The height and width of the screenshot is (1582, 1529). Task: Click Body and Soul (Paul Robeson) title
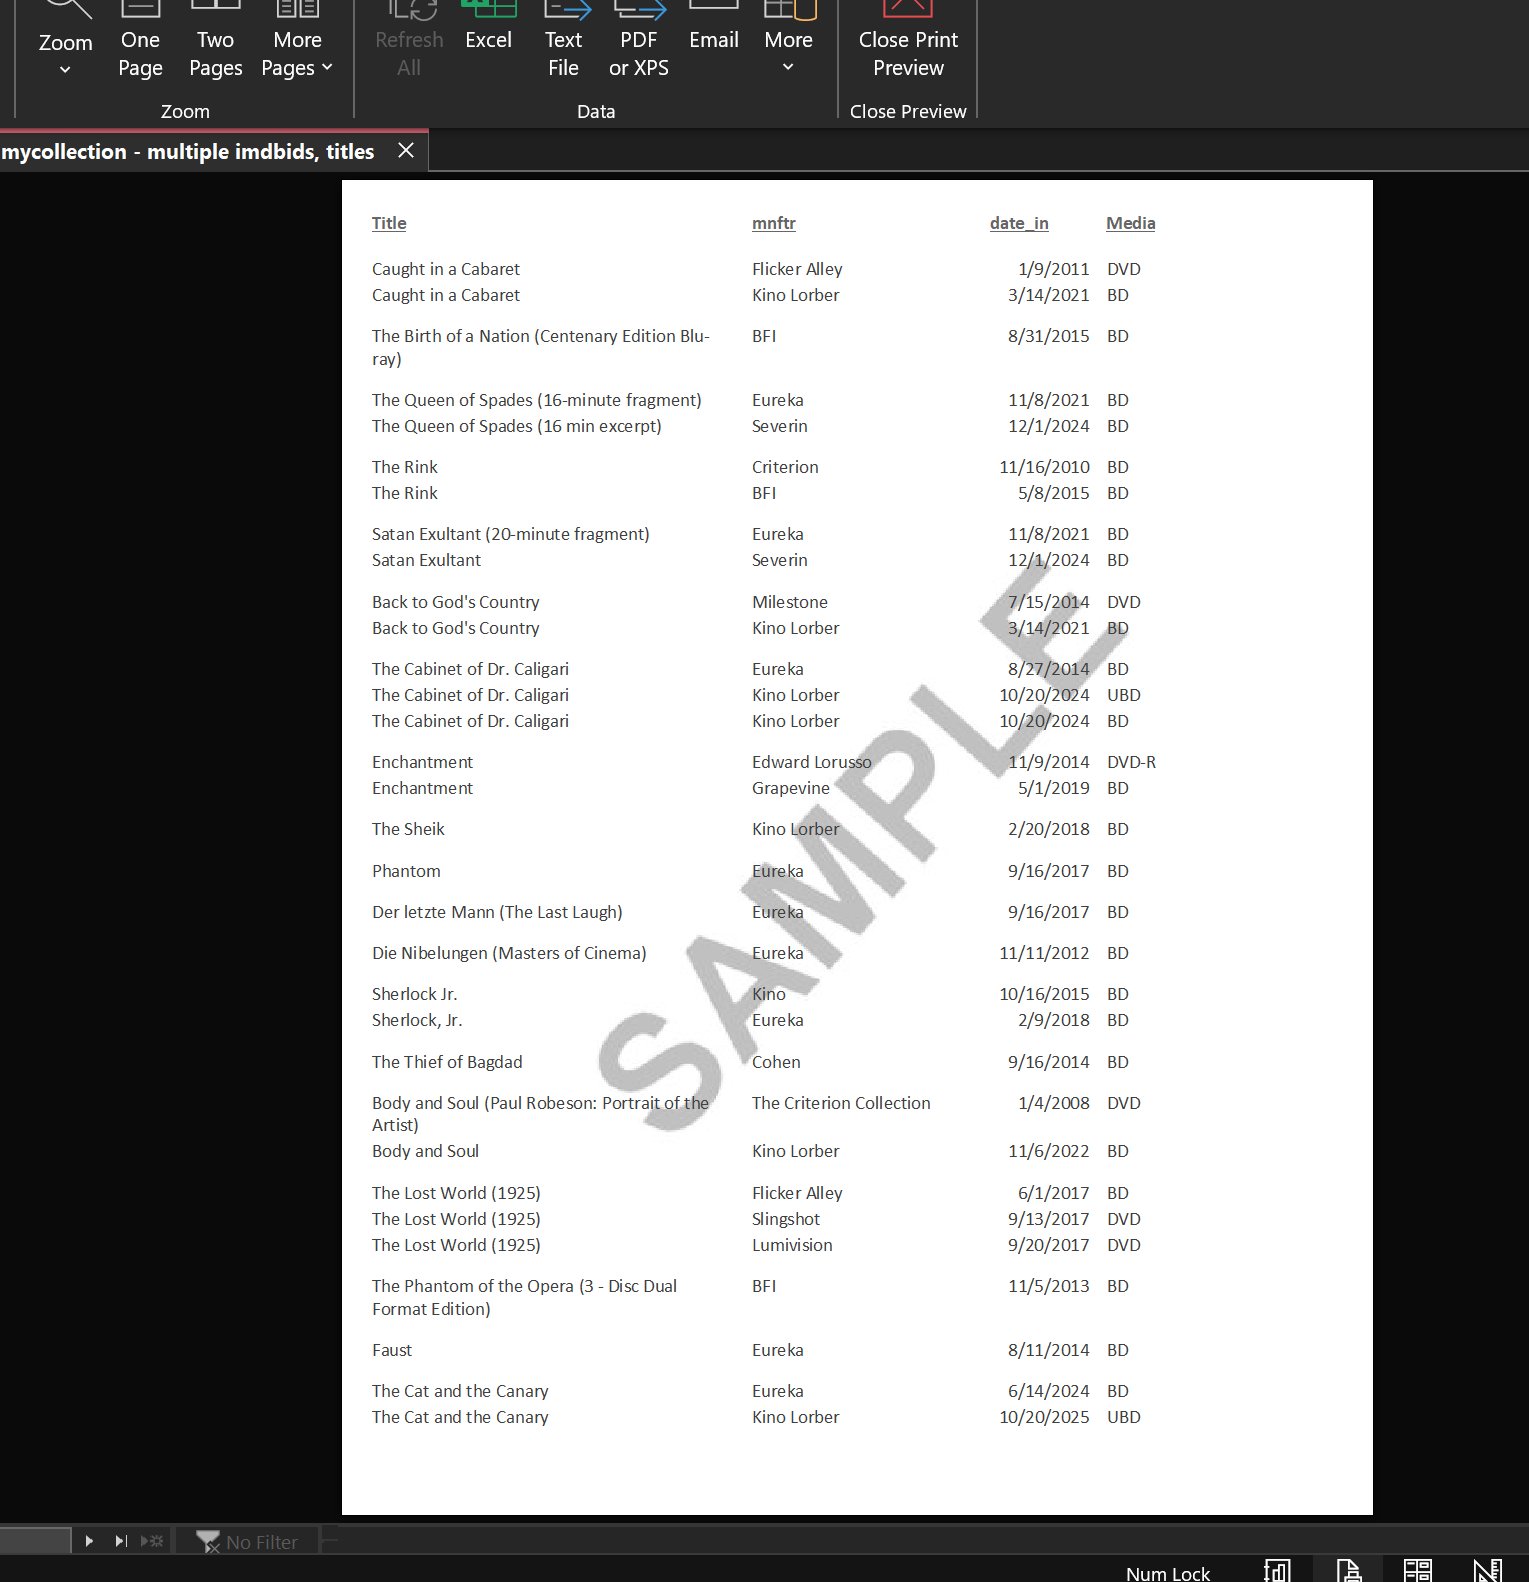540,1114
